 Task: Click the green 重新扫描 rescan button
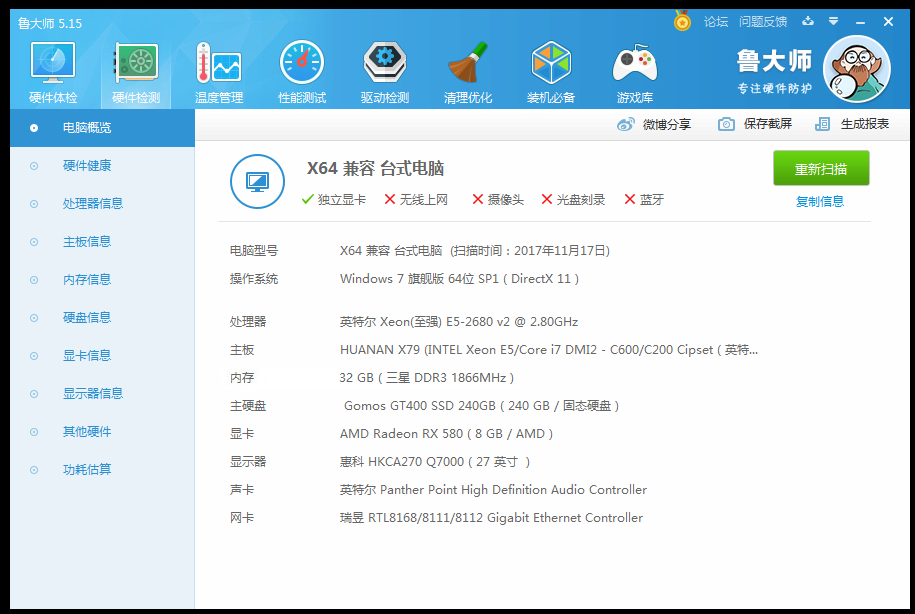[x=821, y=168]
